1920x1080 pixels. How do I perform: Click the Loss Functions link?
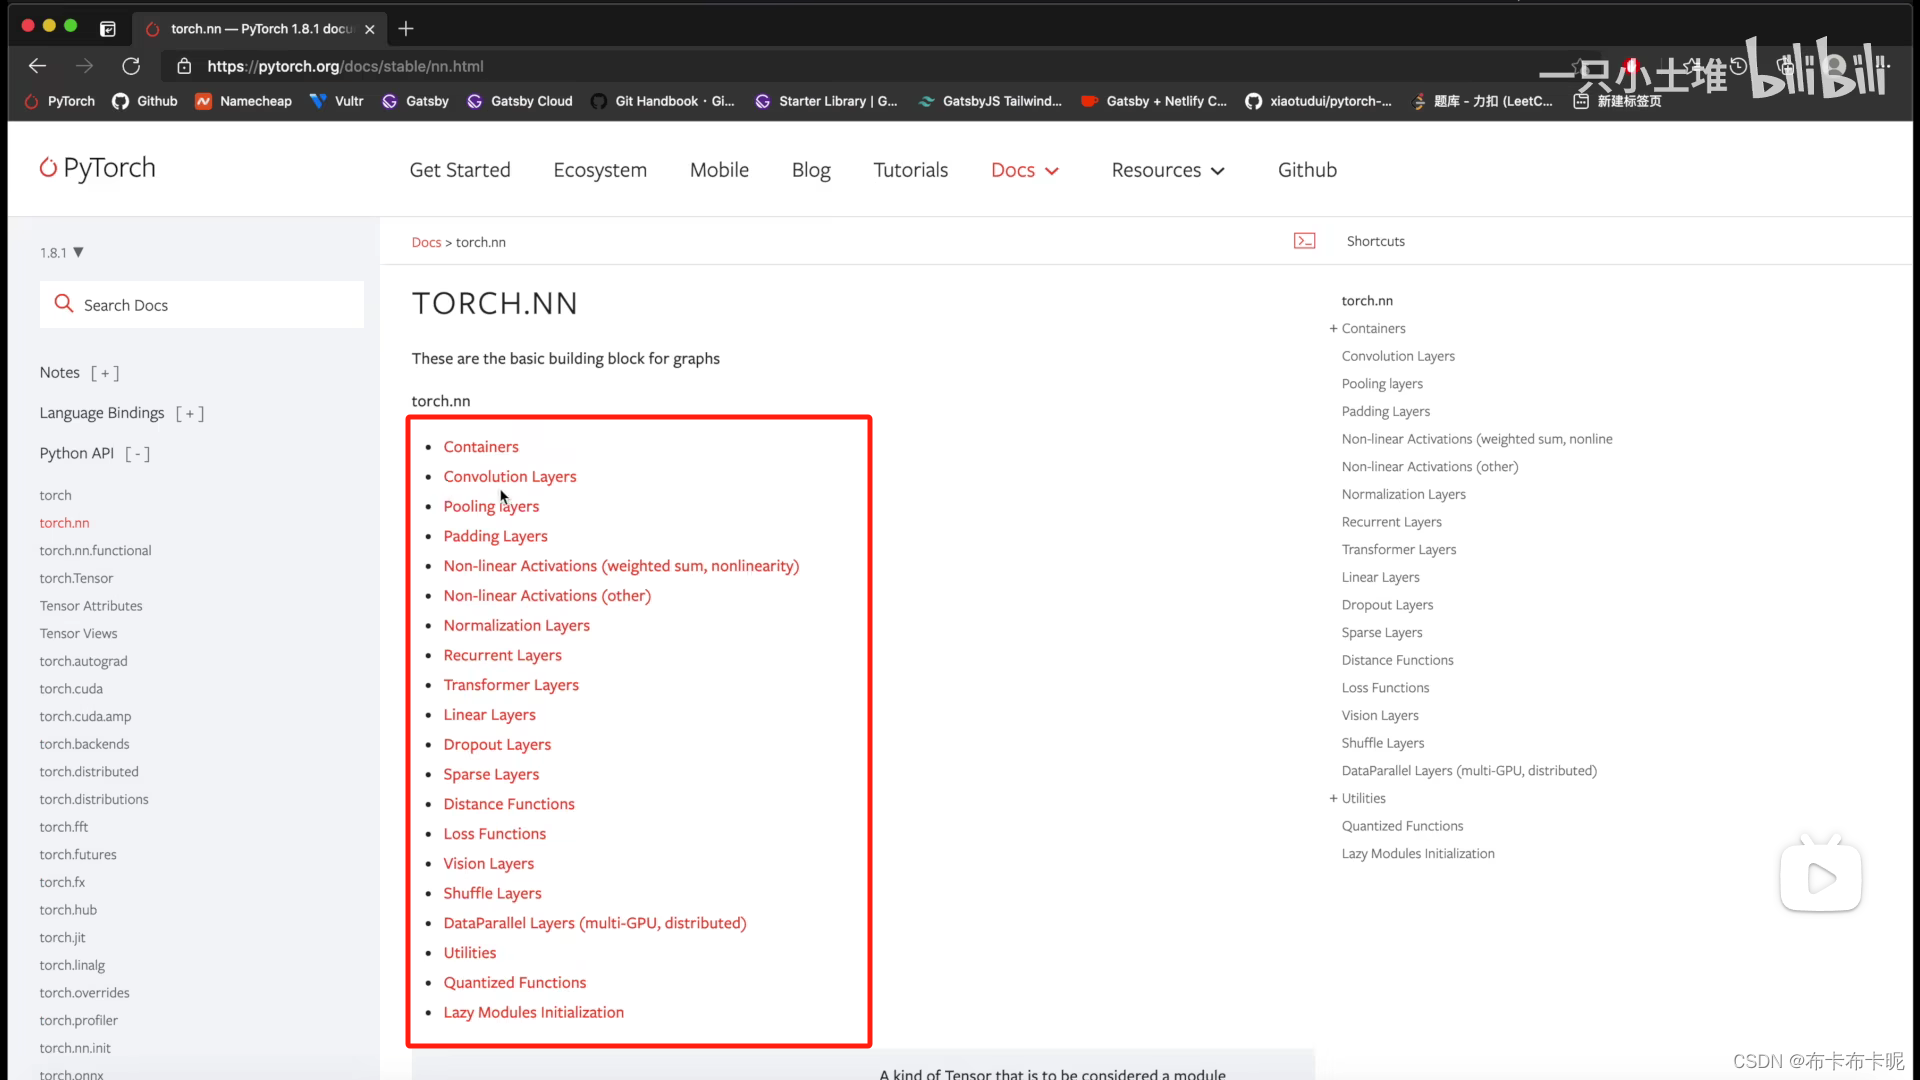click(495, 833)
